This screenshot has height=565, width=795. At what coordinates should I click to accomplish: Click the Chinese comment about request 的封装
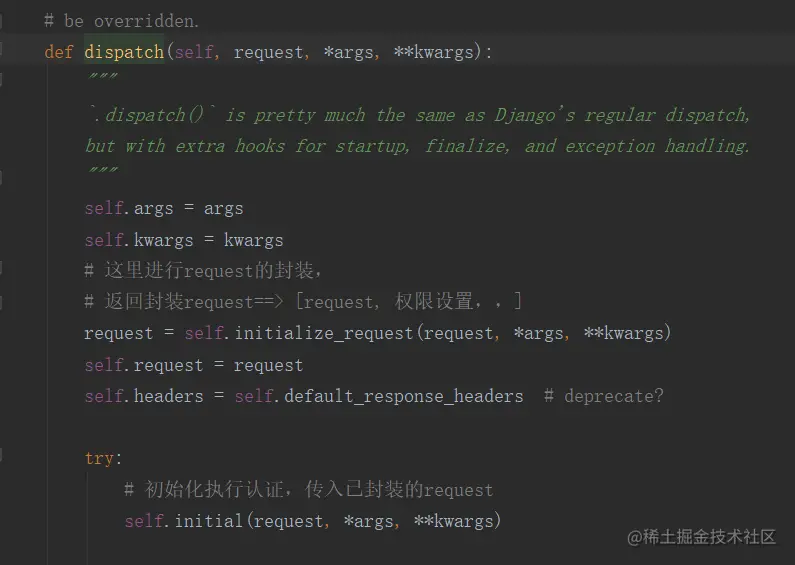203,270
